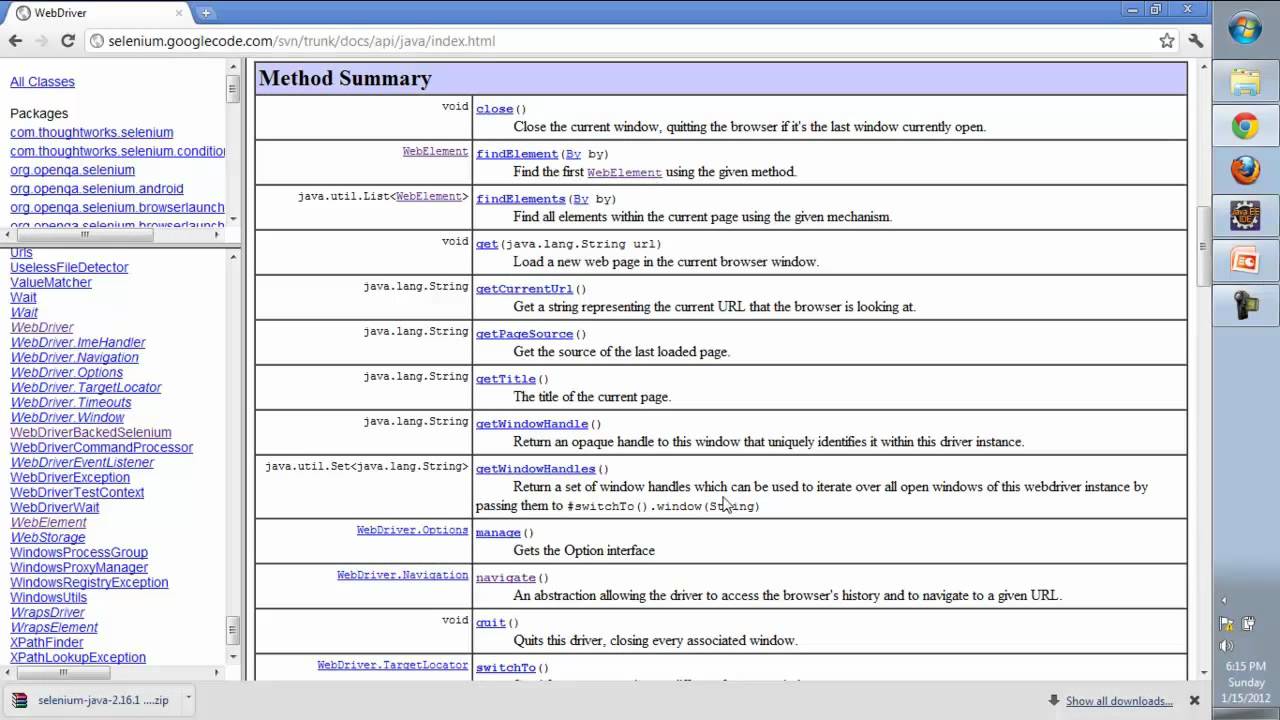Open a new tab with the plus button
Image resolution: width=1280 pixels, height=720 pixels.
tap(206, 13)
